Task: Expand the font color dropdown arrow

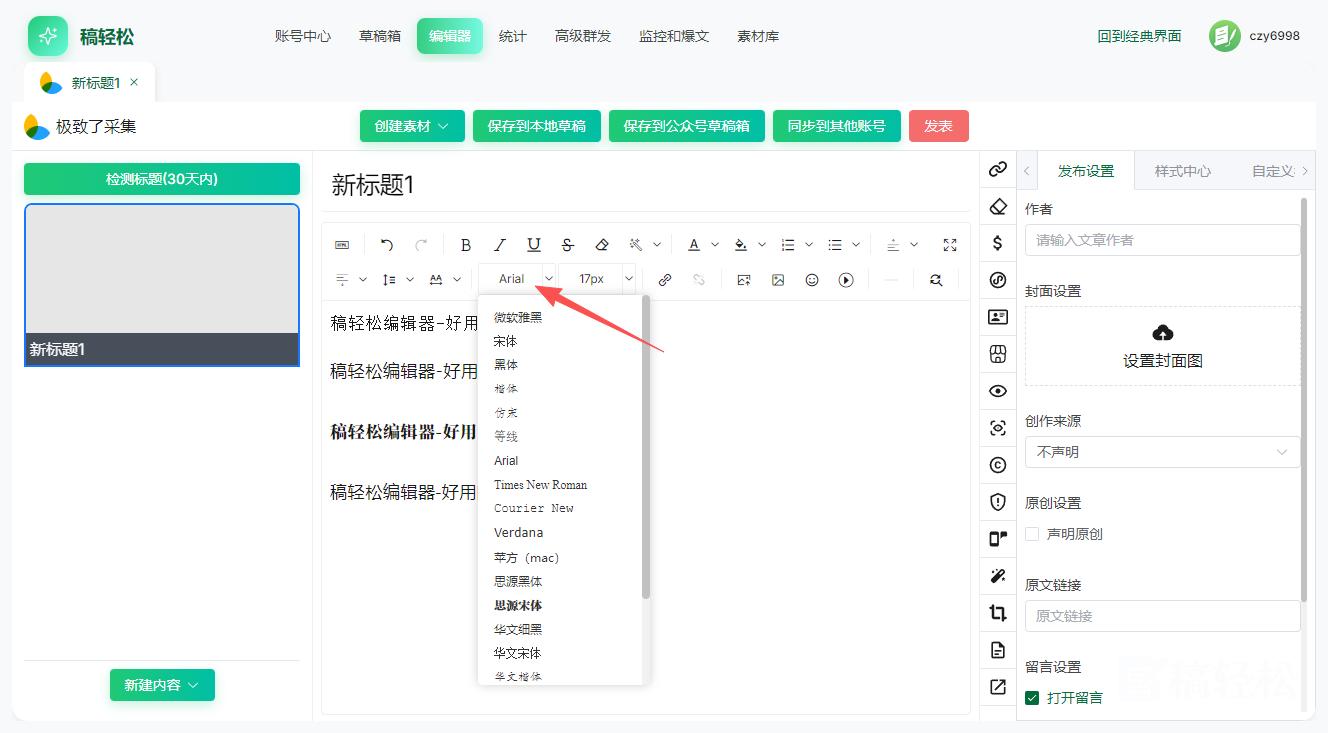Action: (x=715, y=245)
